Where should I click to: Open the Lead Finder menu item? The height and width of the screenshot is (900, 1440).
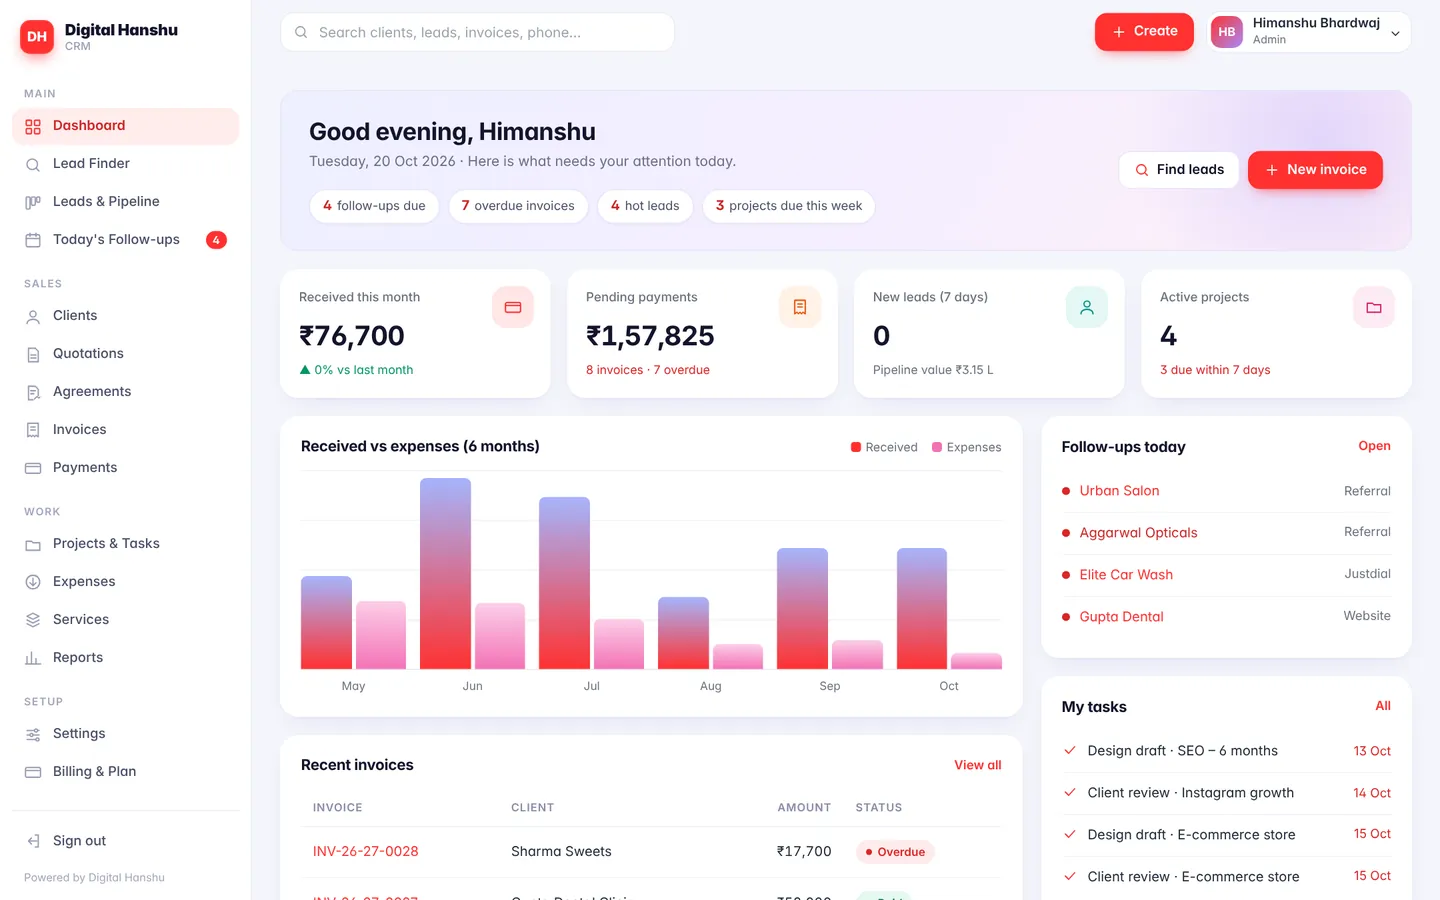coord(126,164)
